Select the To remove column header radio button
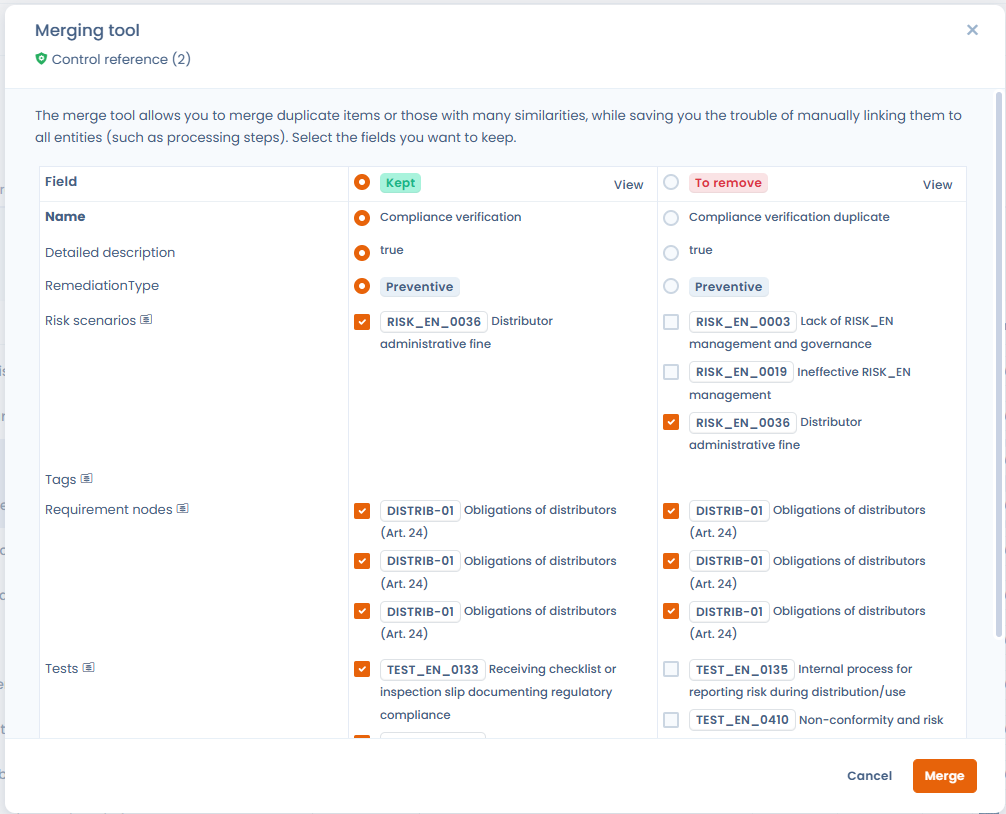The width and height of the screenshot is (1006, 814). pos(671,182)
